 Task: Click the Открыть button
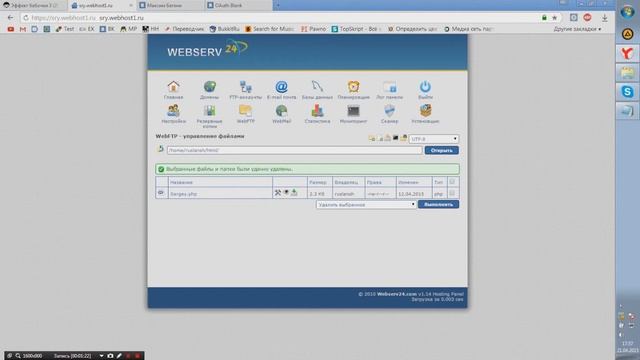441,150
